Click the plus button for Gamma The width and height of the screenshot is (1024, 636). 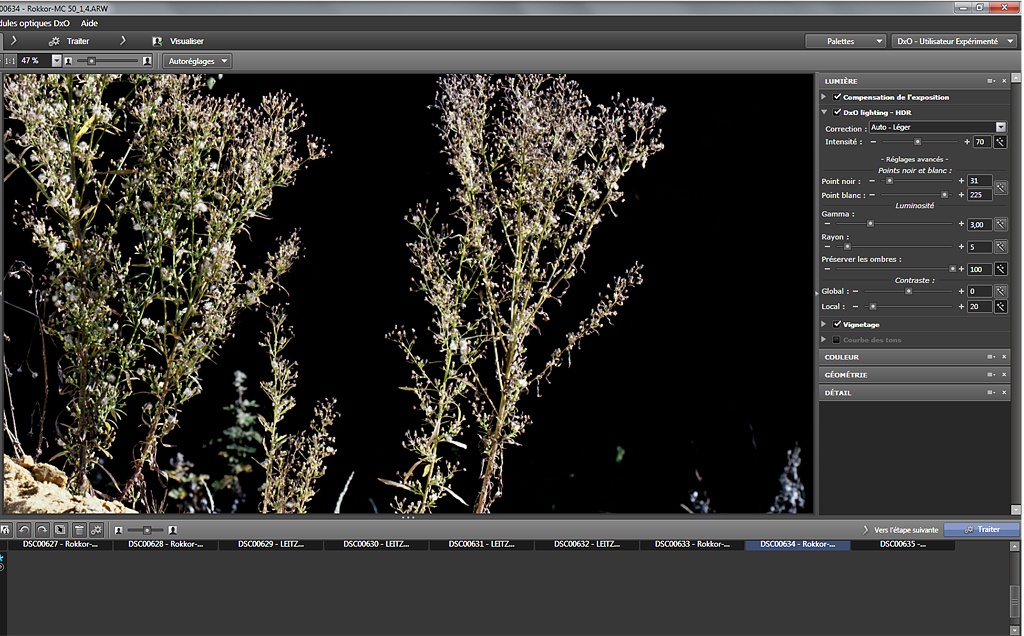pyautogui.click(x=961, y=224)
